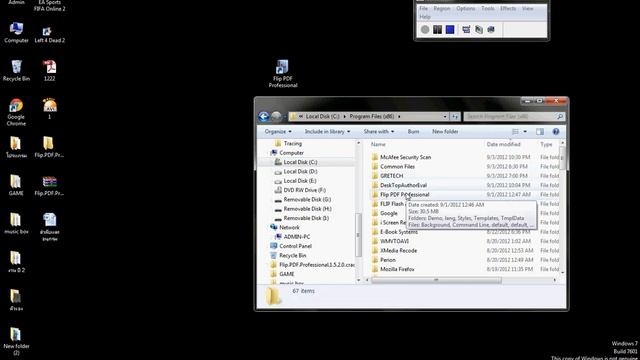Open the View menu in recorder

(x=527, y=8)
